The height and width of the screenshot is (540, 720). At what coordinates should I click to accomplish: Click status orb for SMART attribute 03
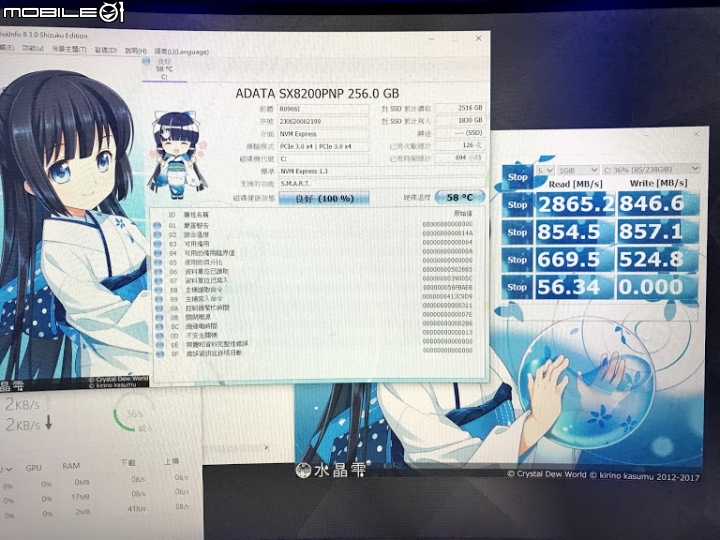click(x=158, y=244)
